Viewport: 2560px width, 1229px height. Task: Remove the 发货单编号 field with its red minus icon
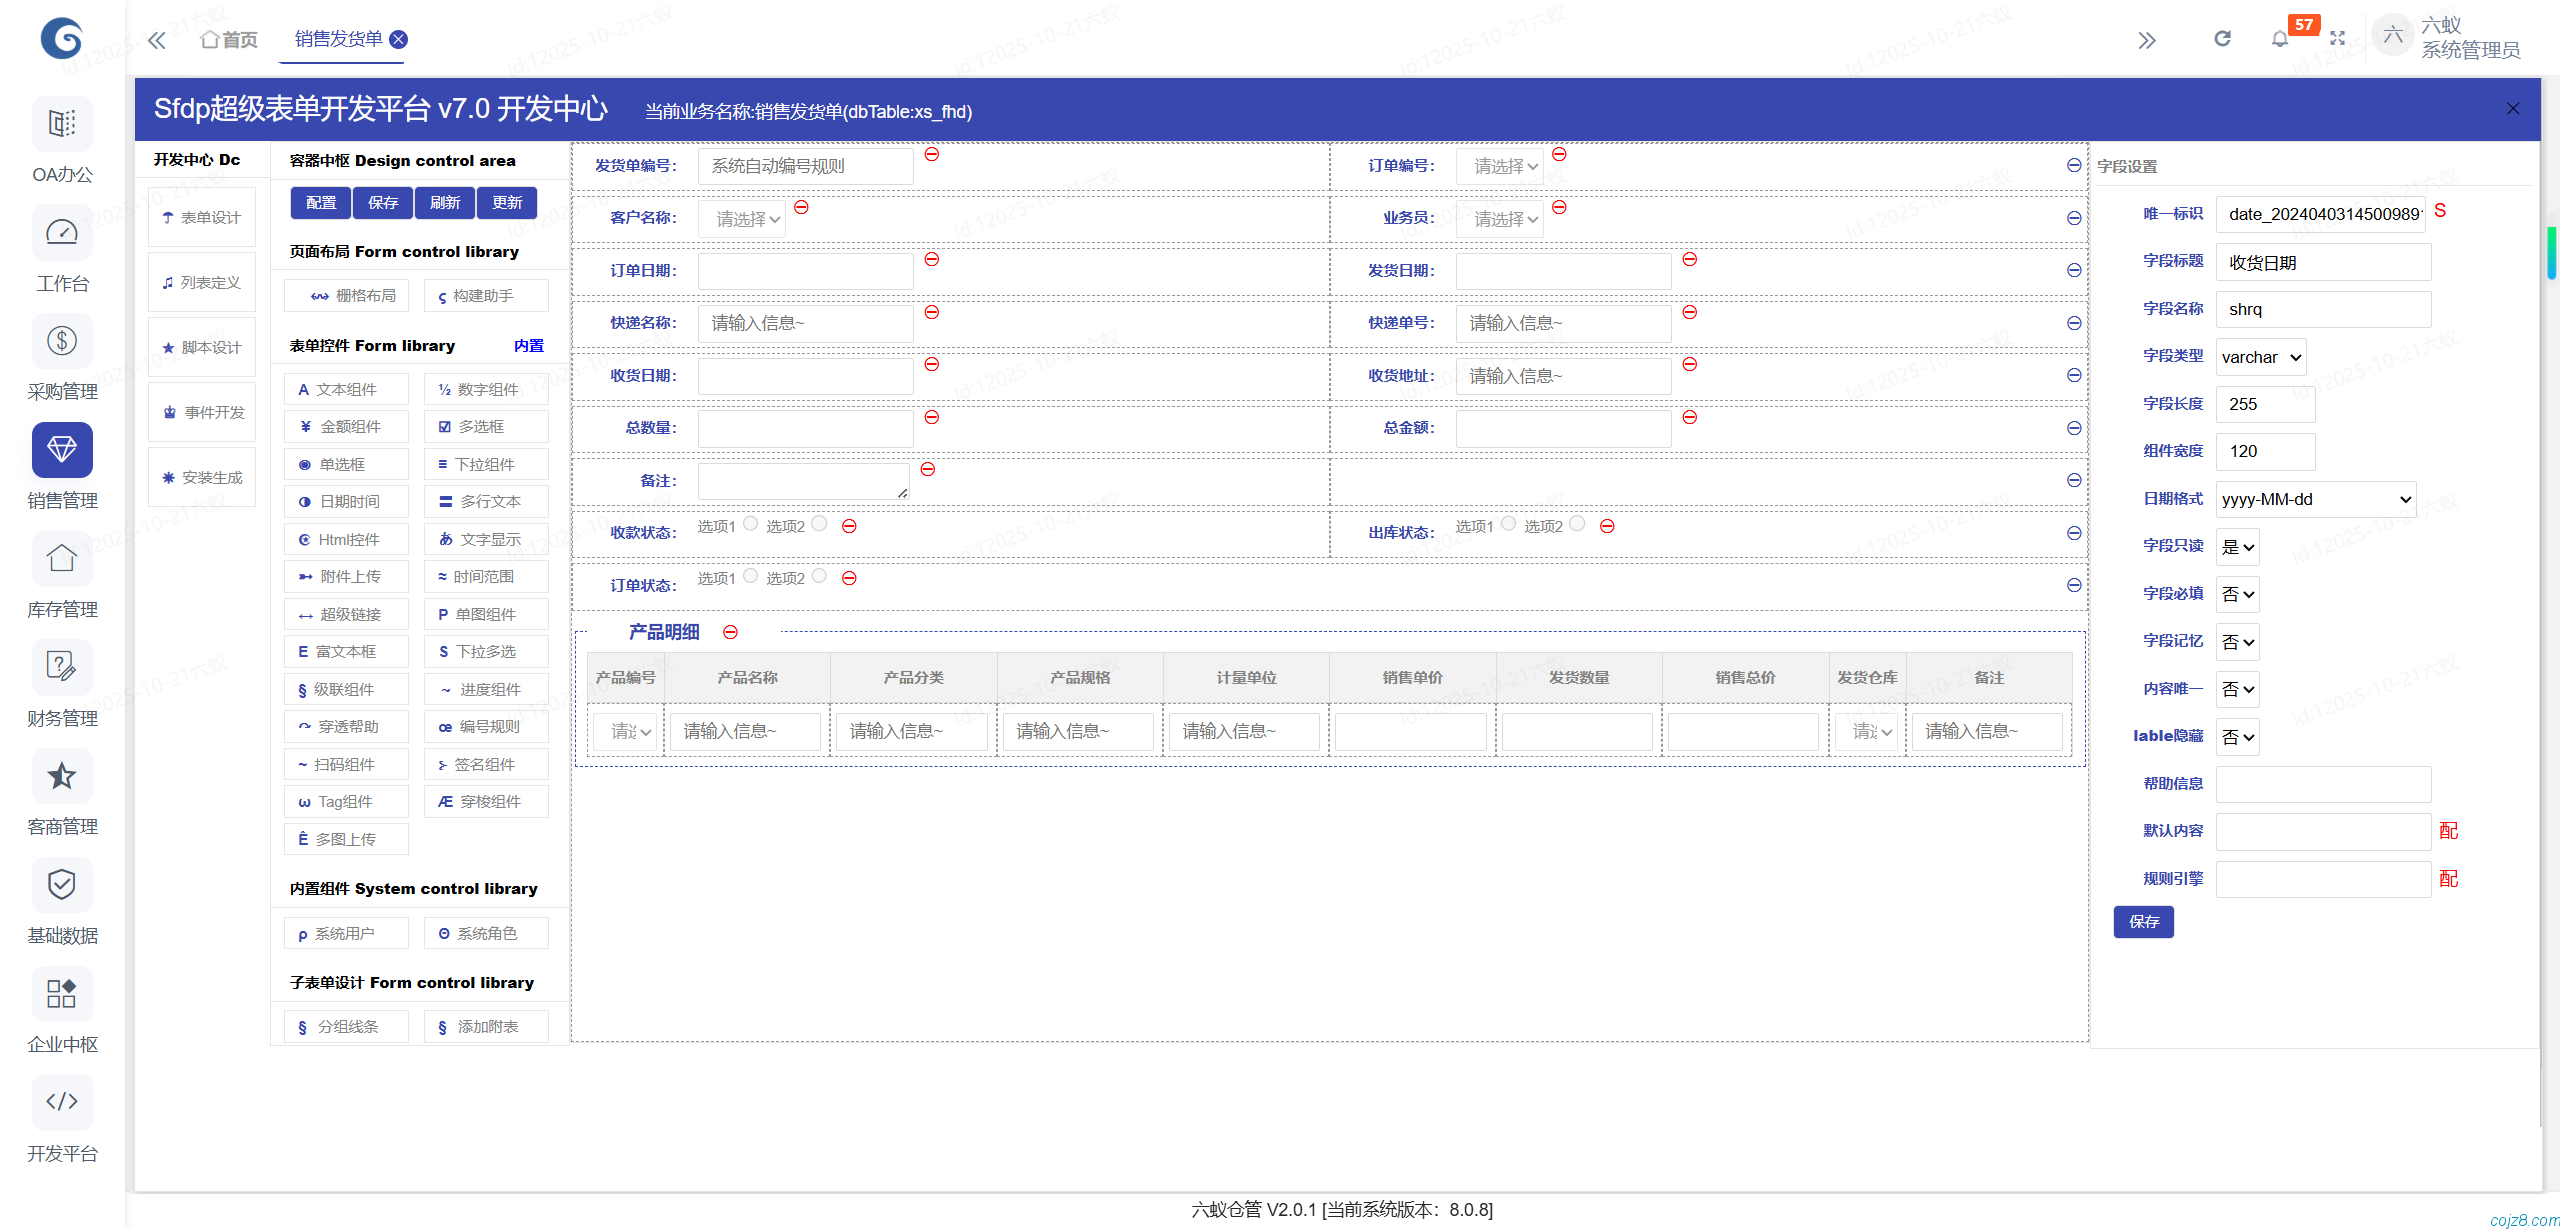pyautogui.click(x=931, y=154)
